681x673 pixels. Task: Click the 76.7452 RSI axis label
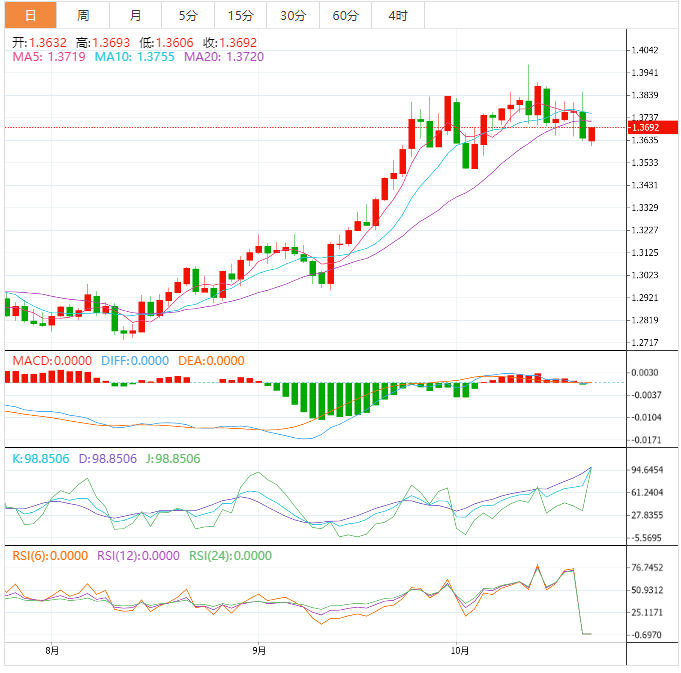click(x=647, y=567)
